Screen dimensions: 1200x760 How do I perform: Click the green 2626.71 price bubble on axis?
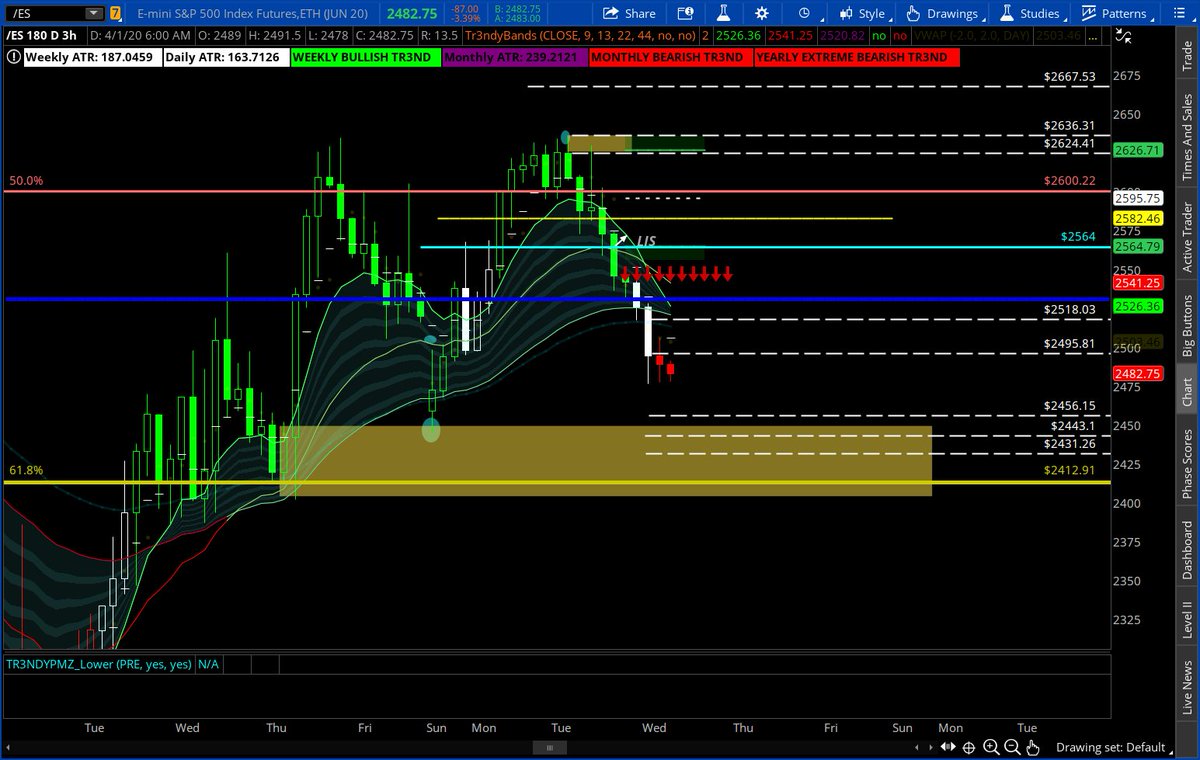click(1139, 150)
